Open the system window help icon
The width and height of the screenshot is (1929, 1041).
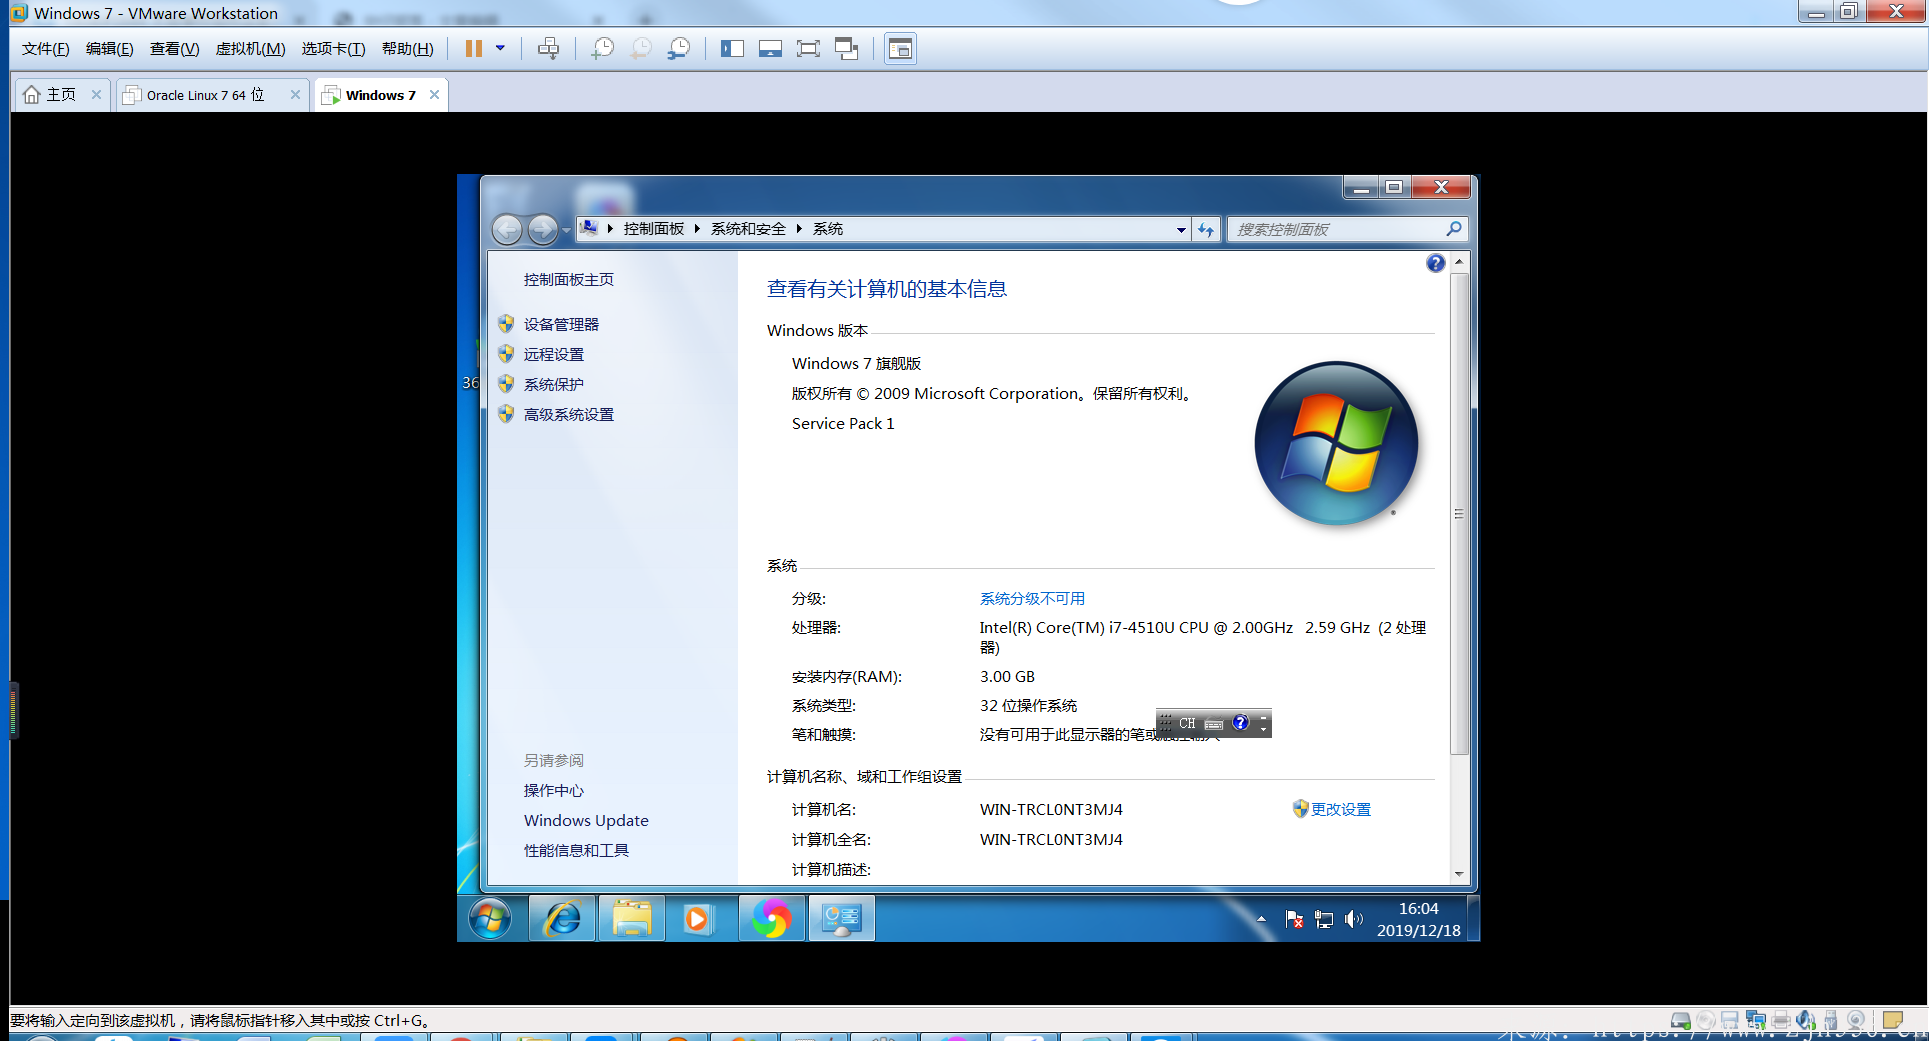coord(1435,263)
